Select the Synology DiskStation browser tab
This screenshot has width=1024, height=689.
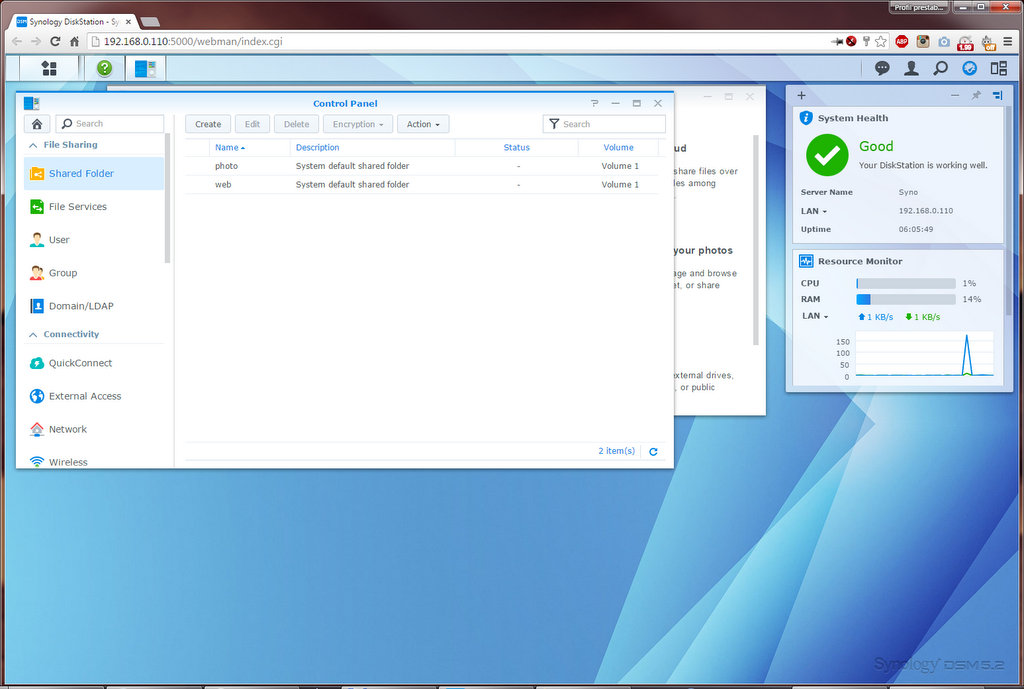73,22
